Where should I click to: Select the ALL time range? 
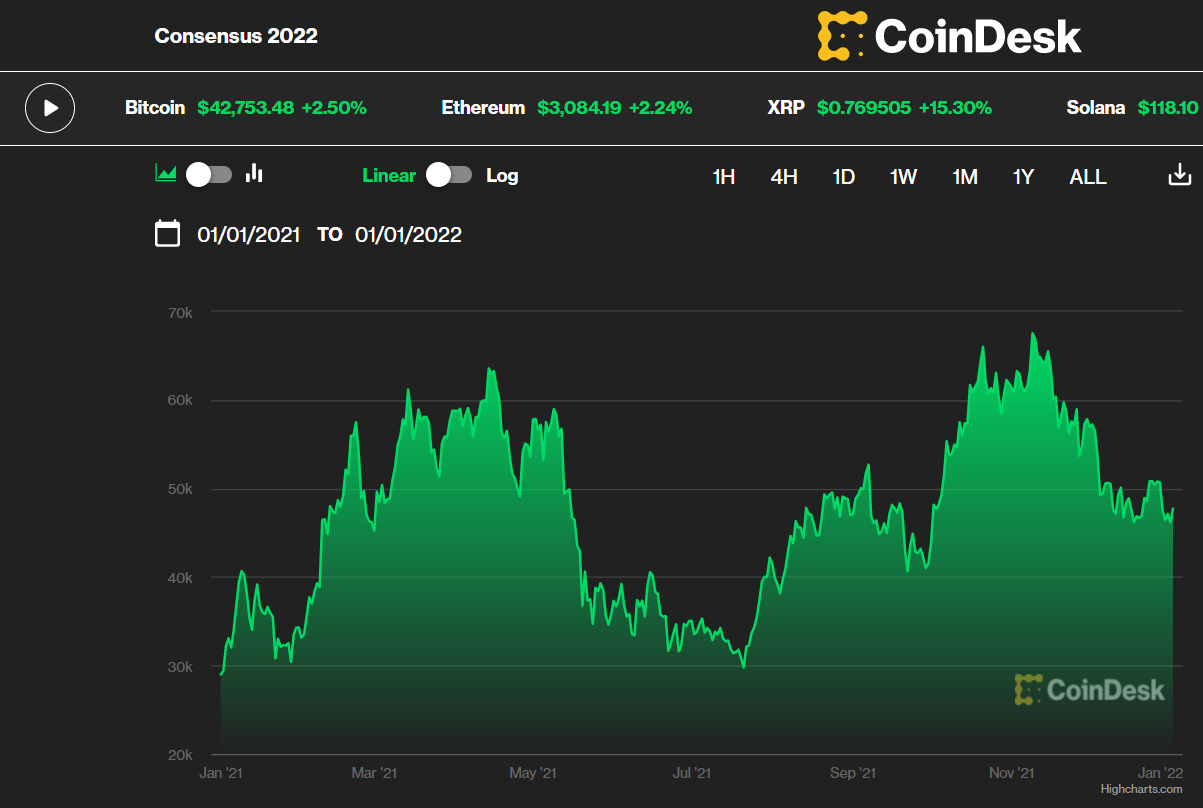(x=1088, y=177)
